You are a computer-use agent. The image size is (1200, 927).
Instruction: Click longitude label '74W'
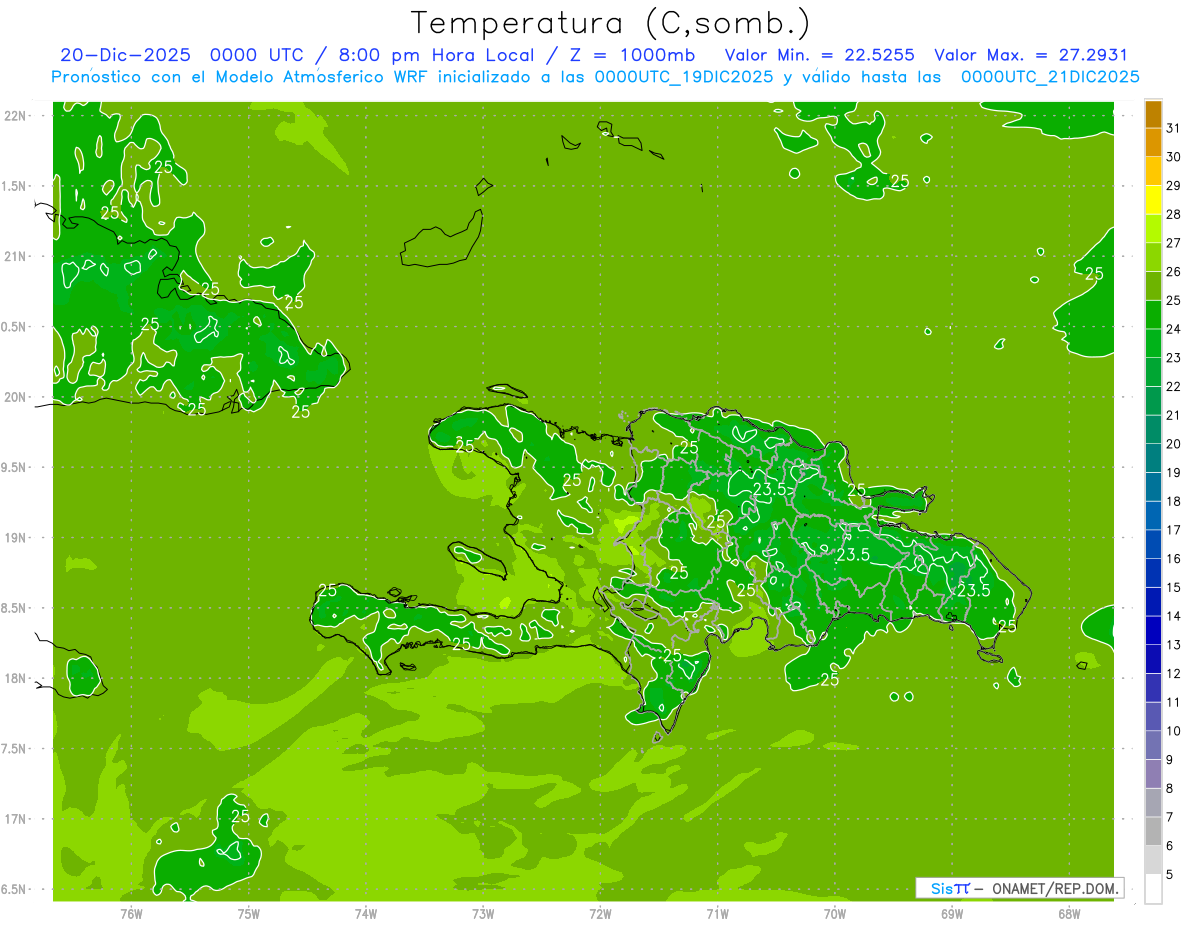pyautogui.click(x=366, y=914)
